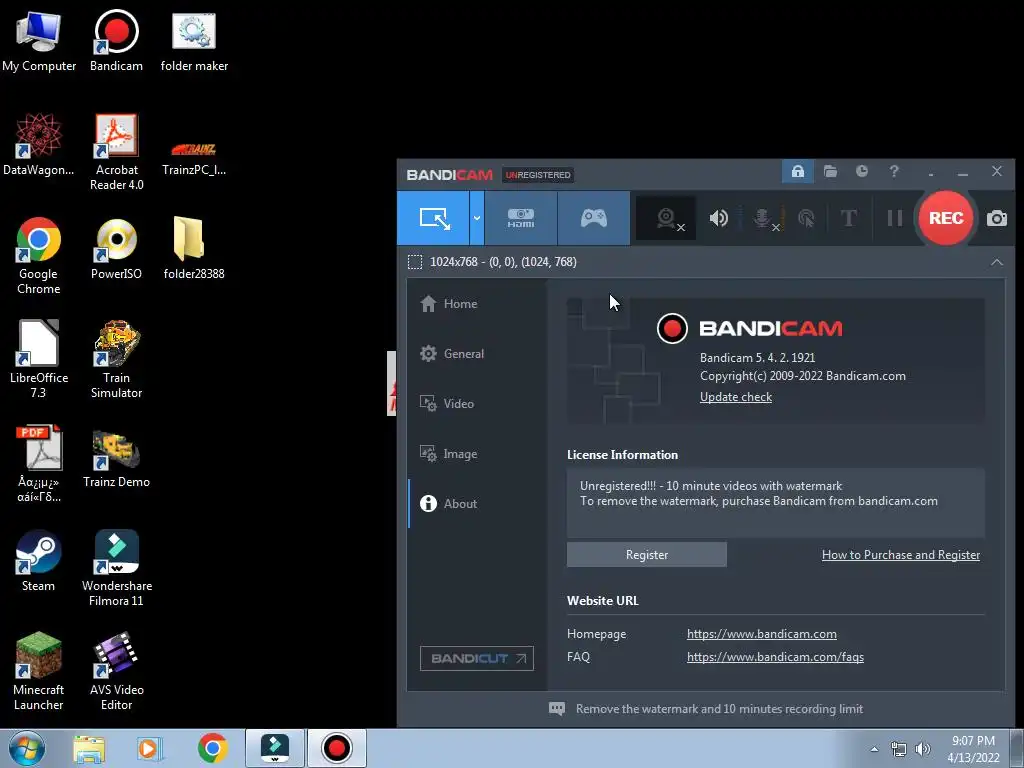The width and height of the screenshot is (1024, 768).
Task: Switch to Filmora taskbar button
Action: click(x=275, y=748)
